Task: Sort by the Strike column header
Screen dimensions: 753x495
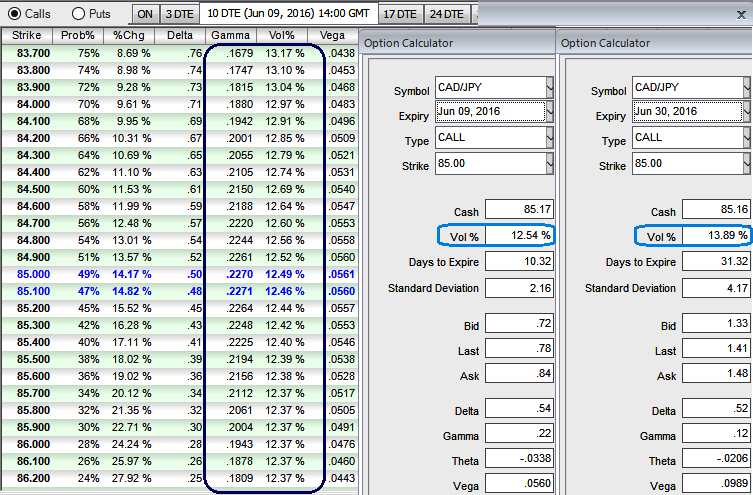Action: click(x=26, y=36)
